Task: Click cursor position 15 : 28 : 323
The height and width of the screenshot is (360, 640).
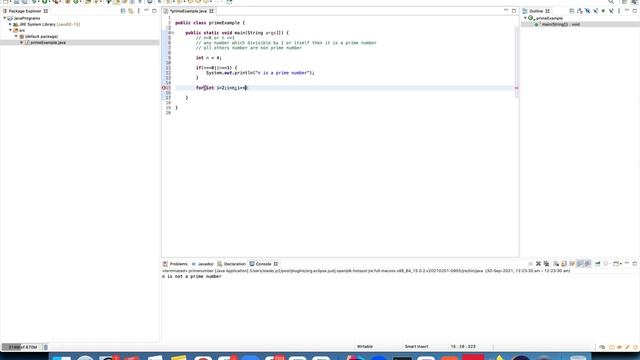Action: [x=463, y=347]
